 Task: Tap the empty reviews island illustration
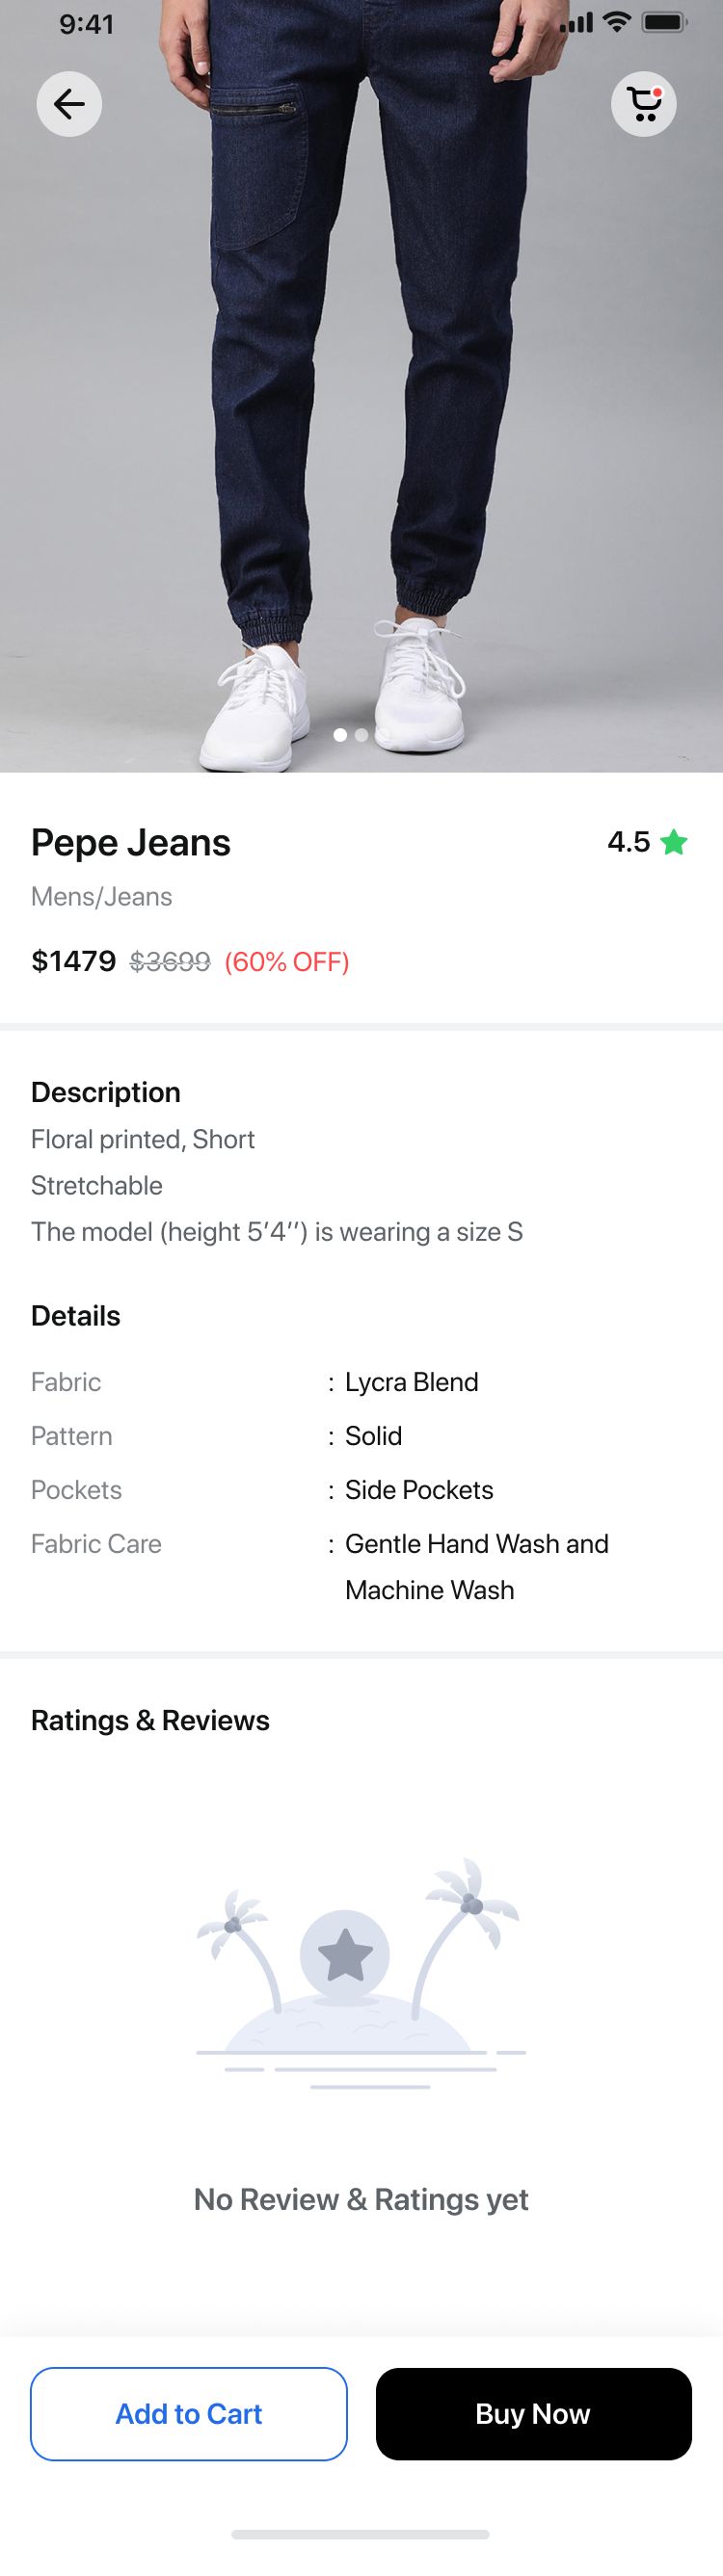pyautogui.click(x=361, y=1975)
